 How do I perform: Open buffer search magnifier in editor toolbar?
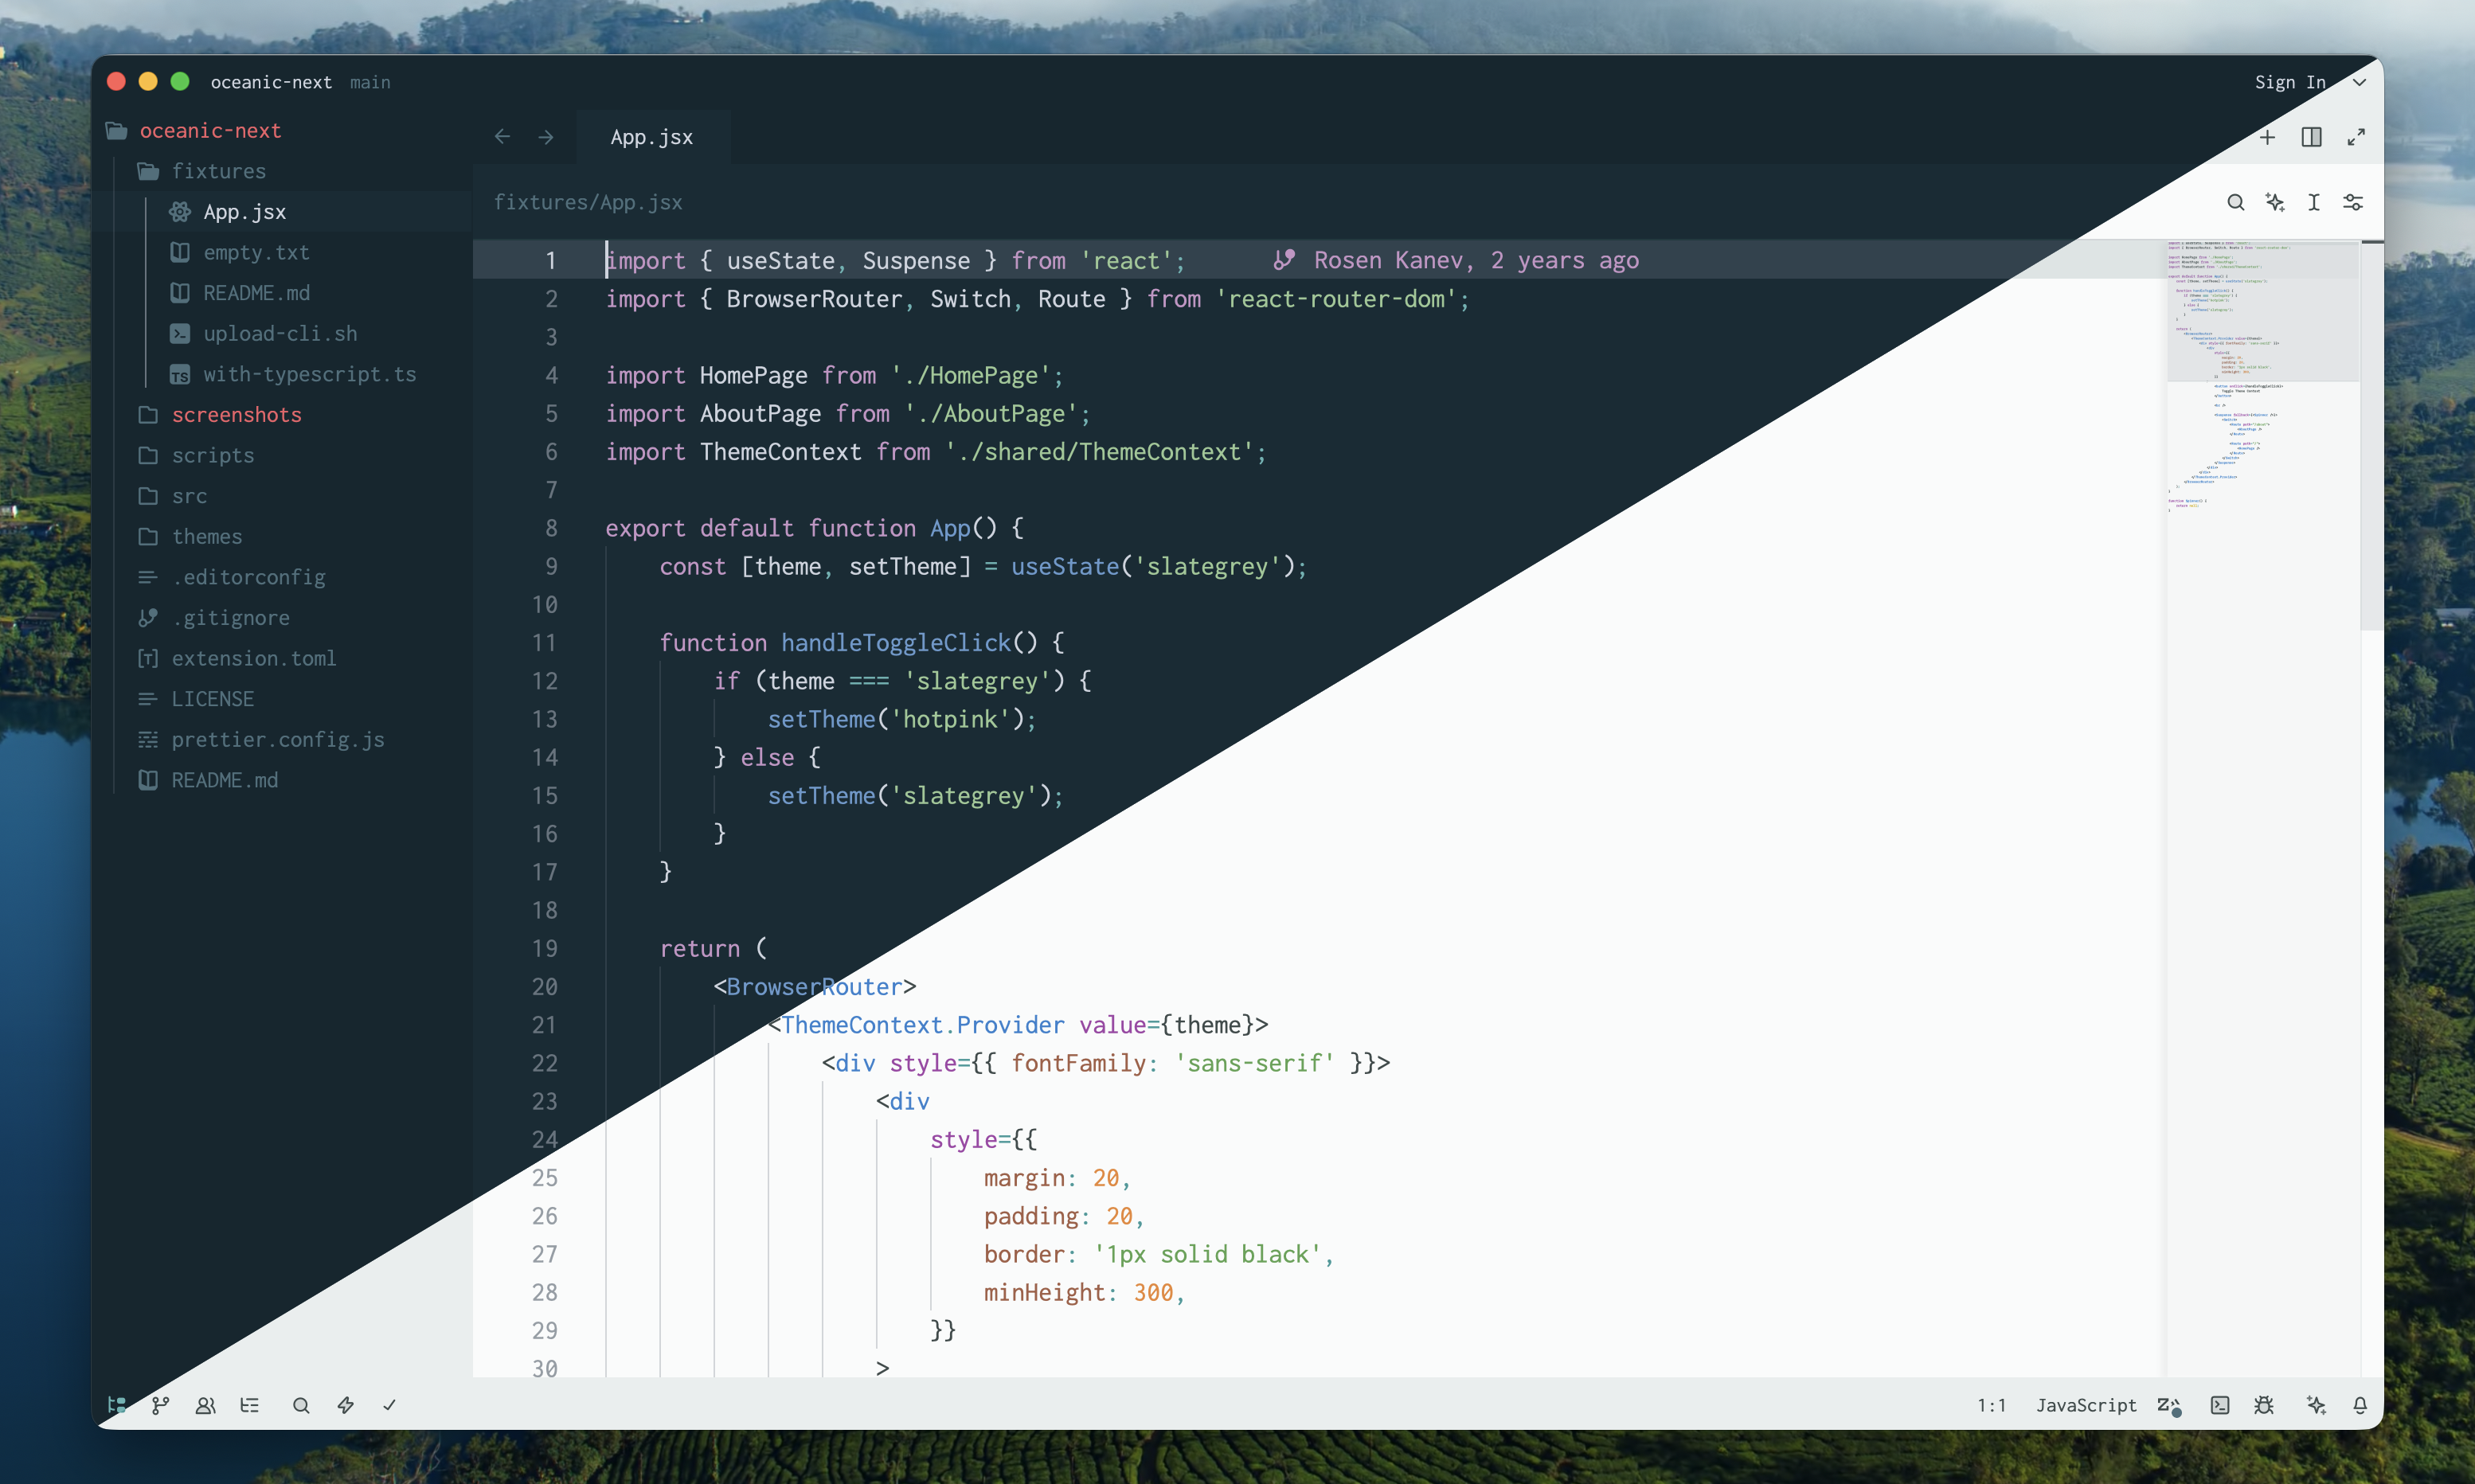tap(2236, 202)
